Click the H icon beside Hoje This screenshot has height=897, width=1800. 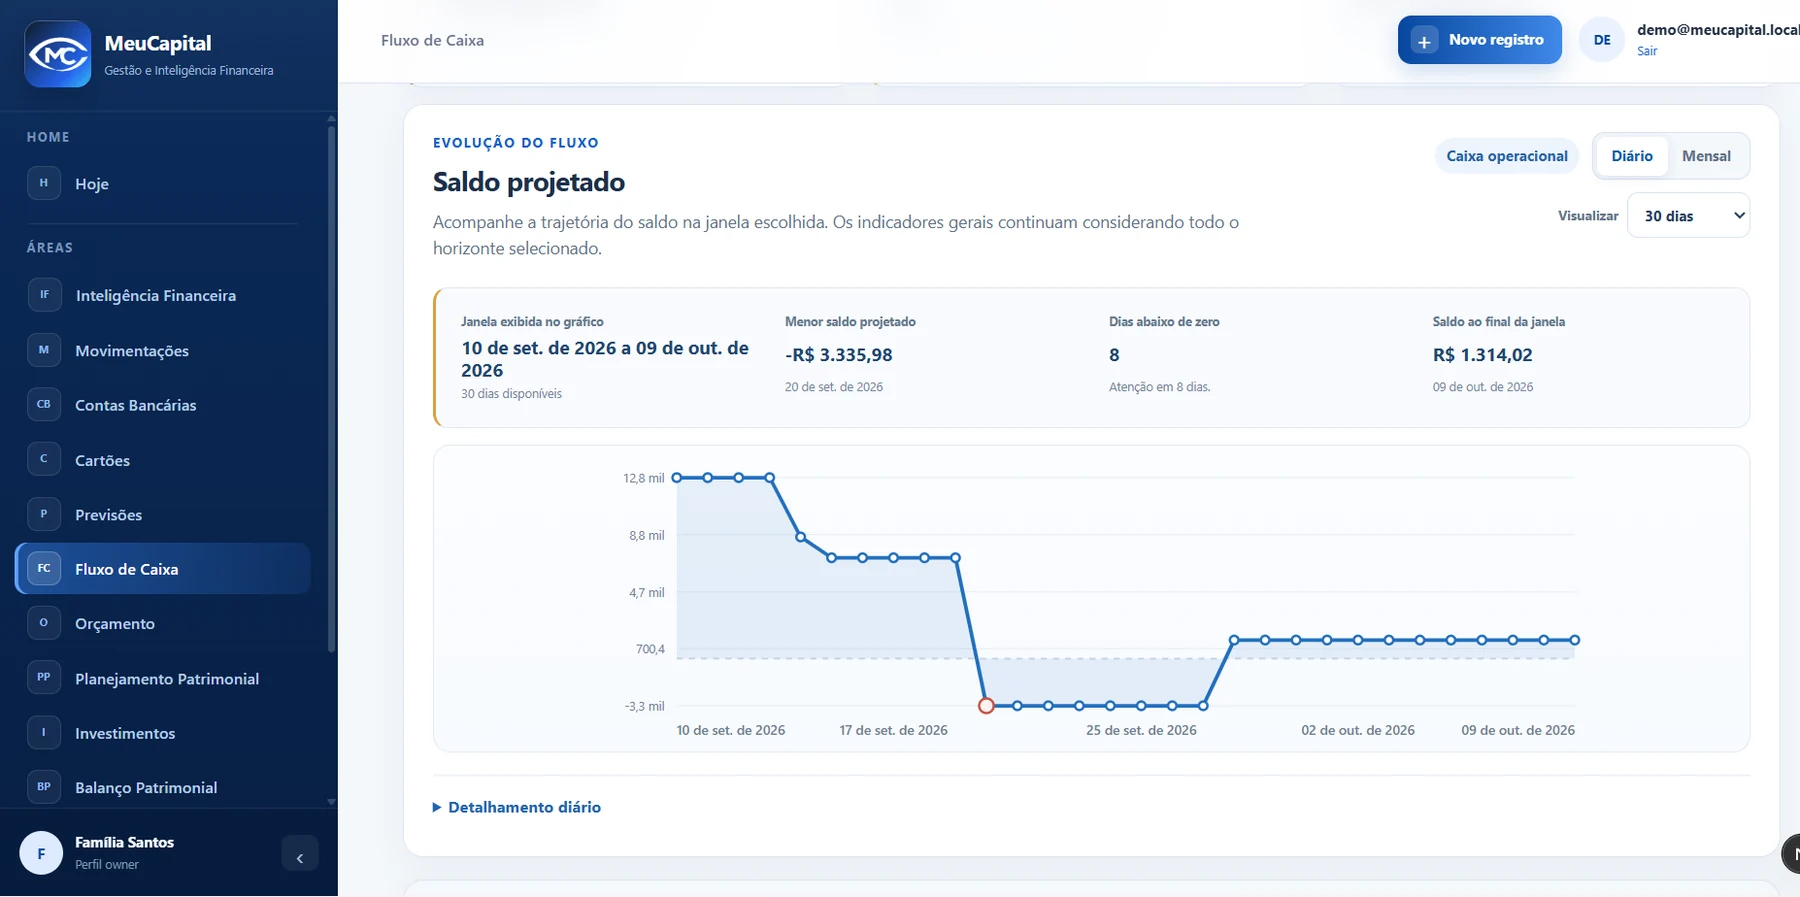tap(43, 183)
